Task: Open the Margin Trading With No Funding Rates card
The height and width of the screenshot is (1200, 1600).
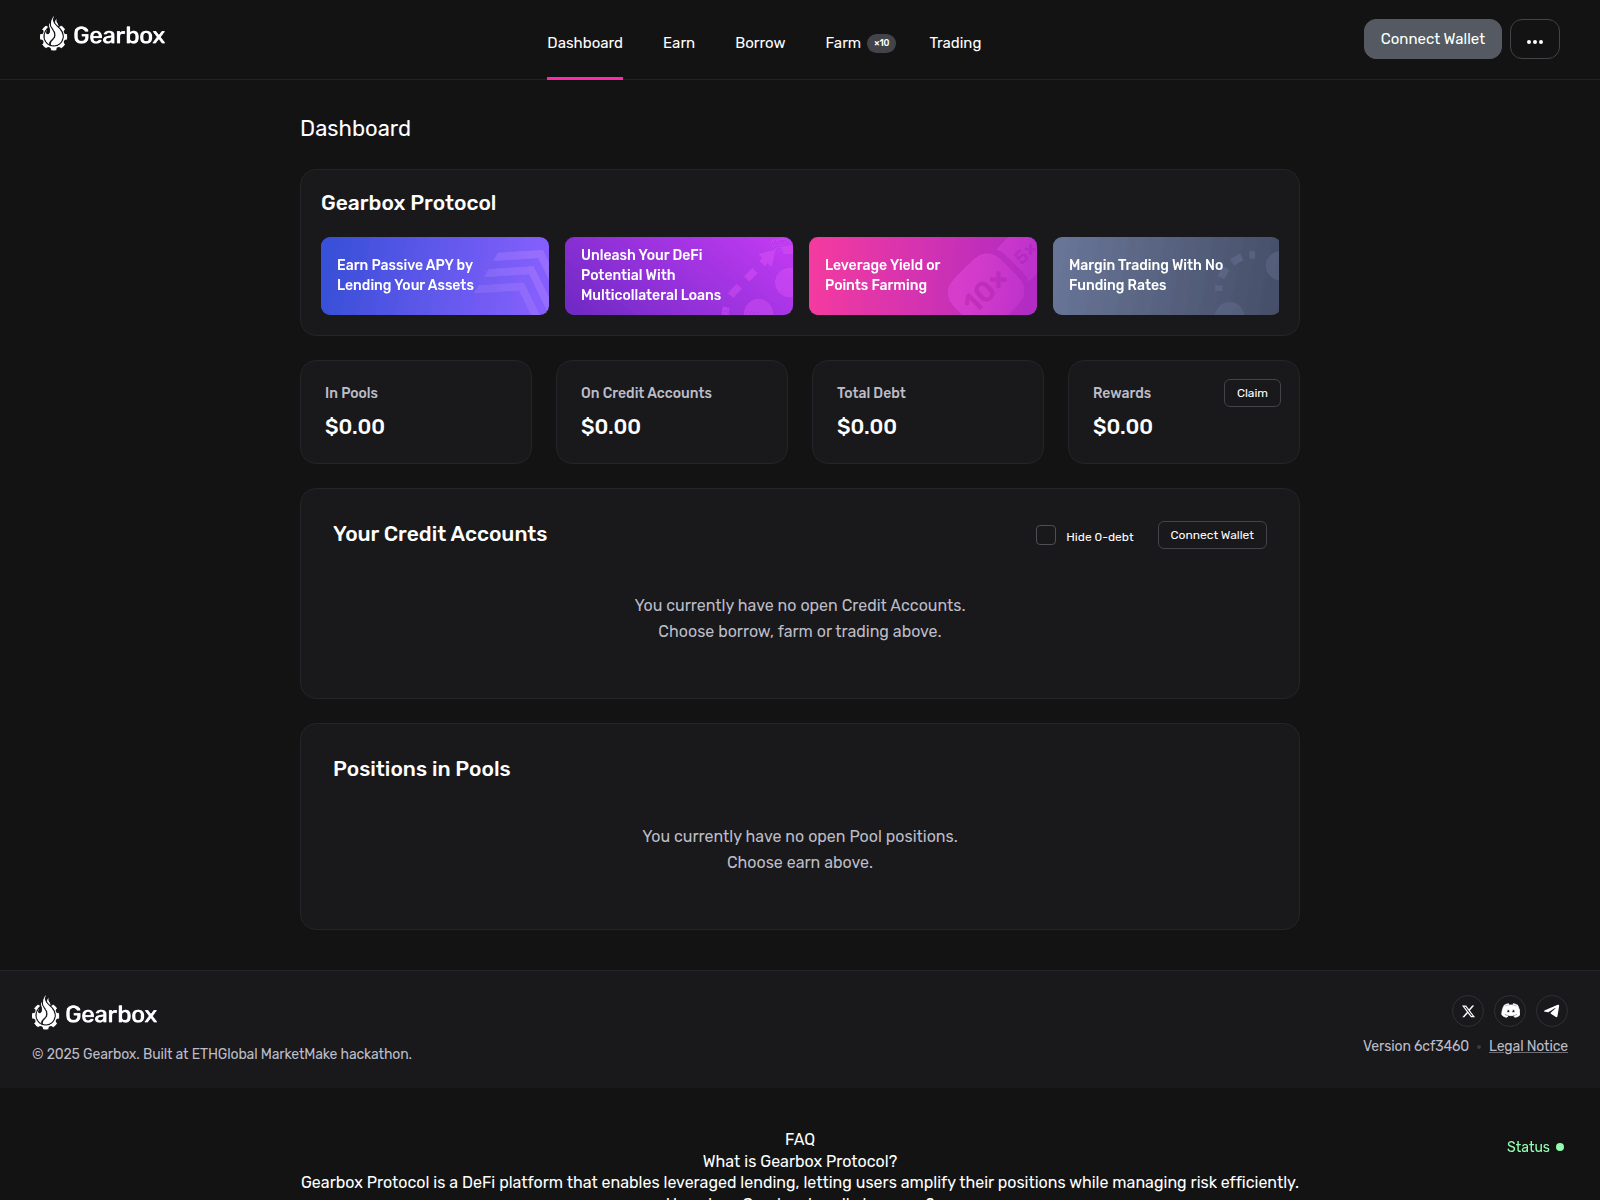Action: pyautogui.click(x=1166, y=276)
